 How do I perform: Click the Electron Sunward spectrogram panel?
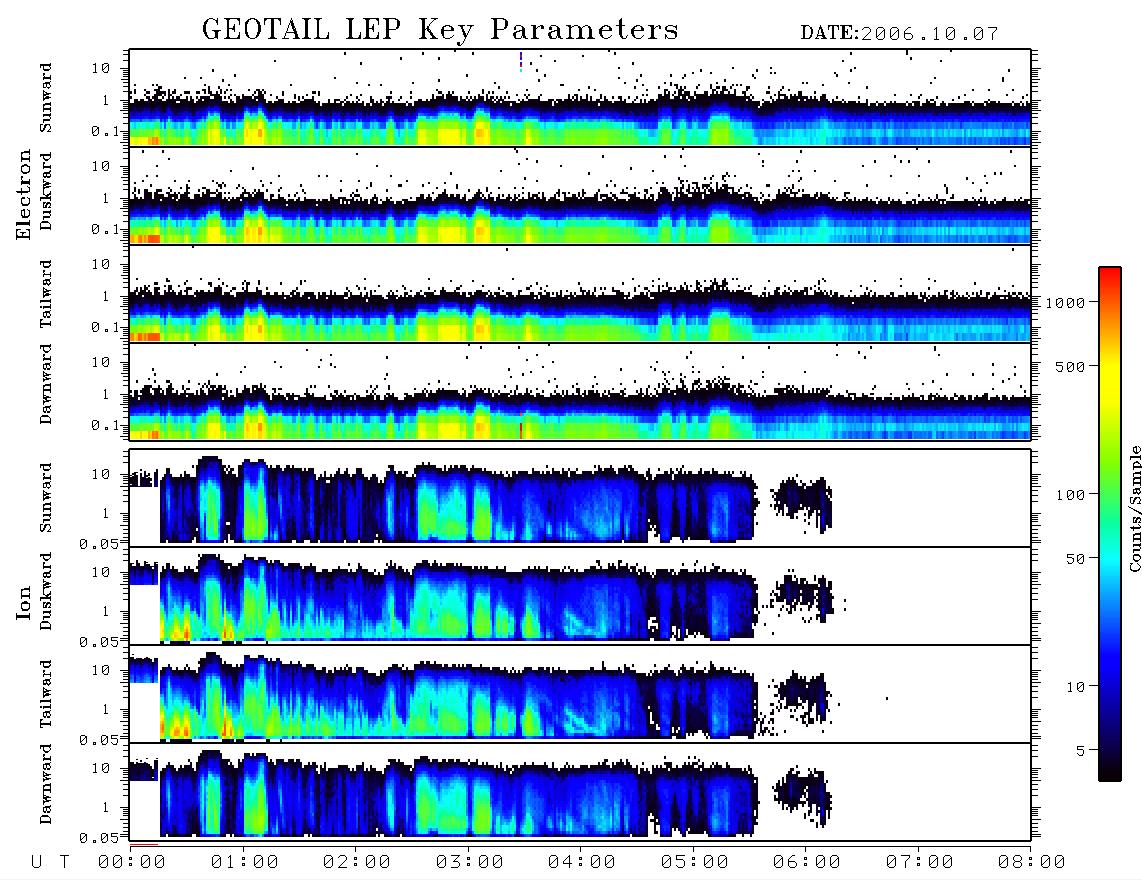pyautogui.click(x=580, y=98)
